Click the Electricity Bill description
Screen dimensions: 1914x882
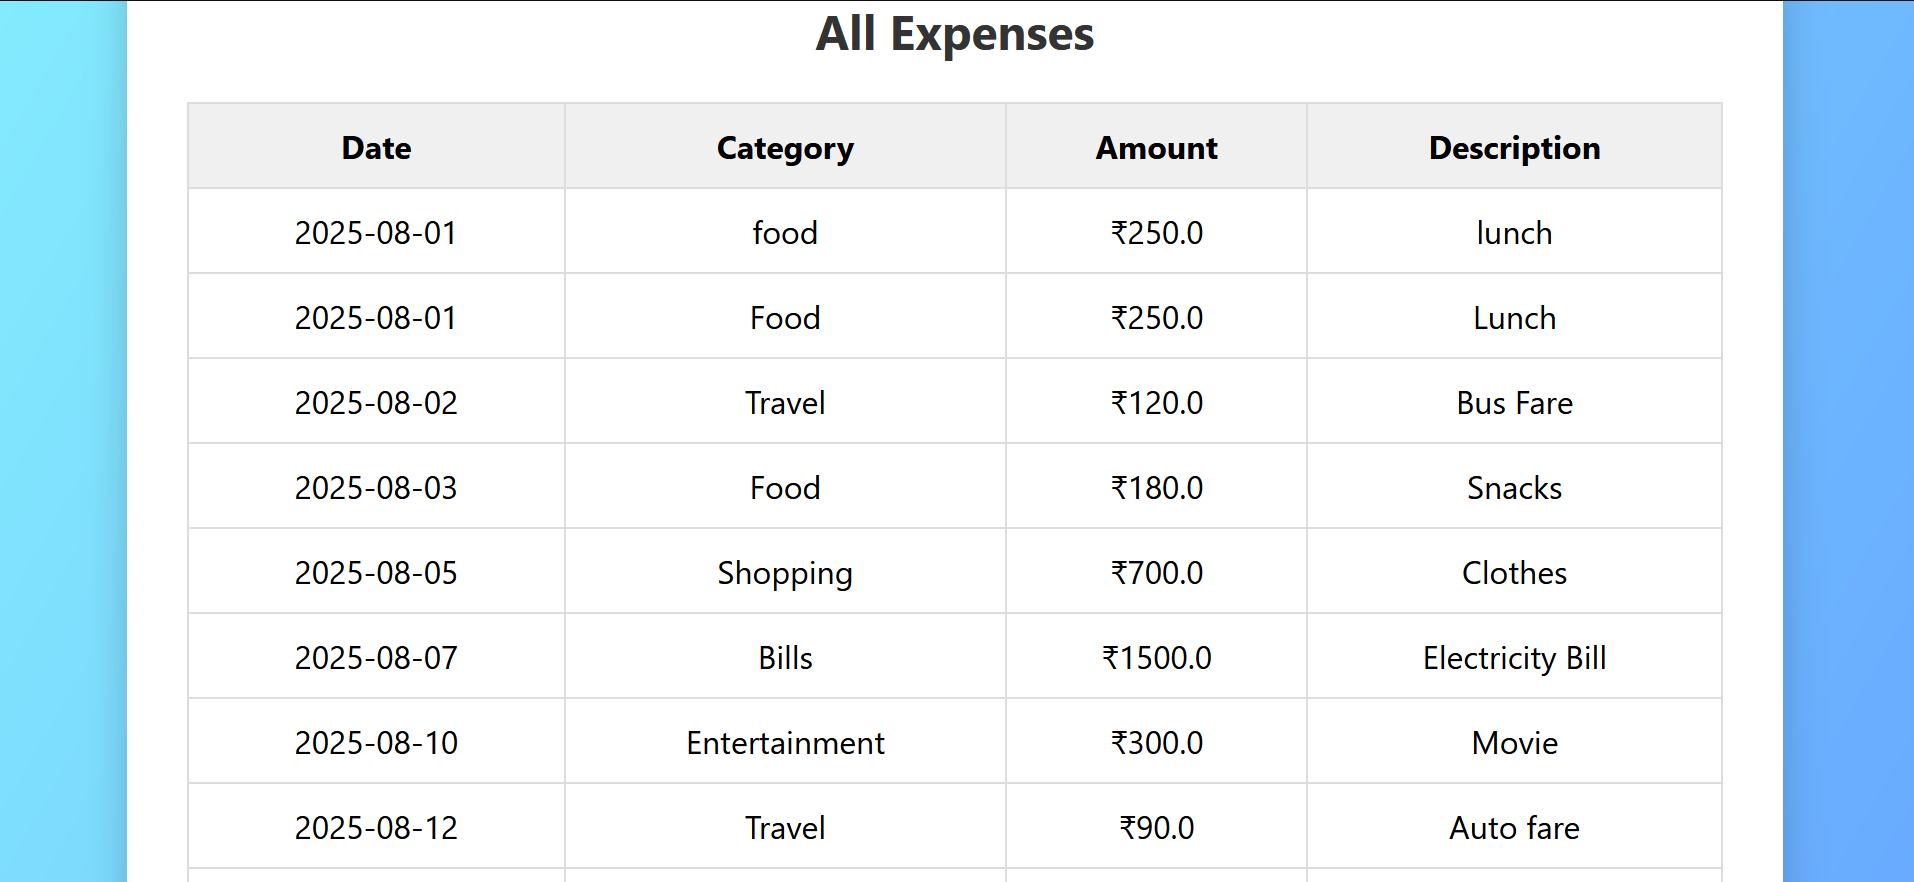1514,657
